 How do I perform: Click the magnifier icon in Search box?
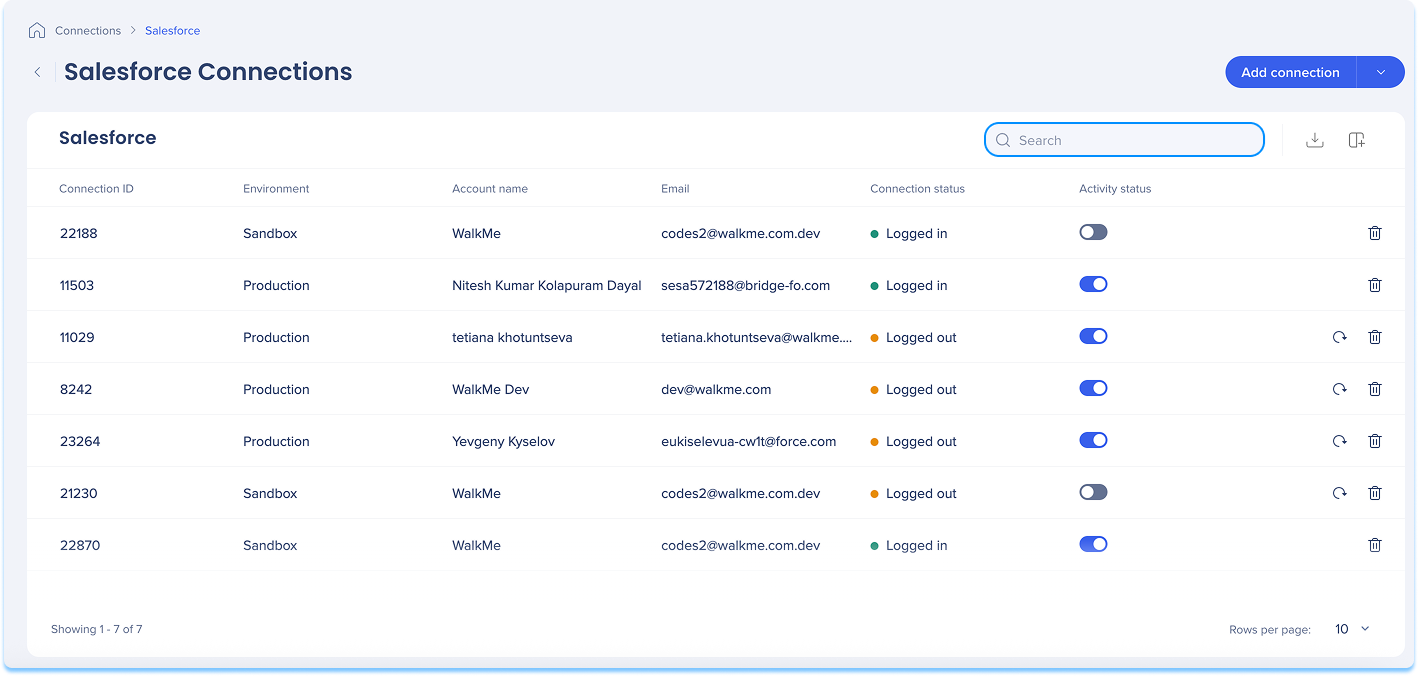[1003, 140]
